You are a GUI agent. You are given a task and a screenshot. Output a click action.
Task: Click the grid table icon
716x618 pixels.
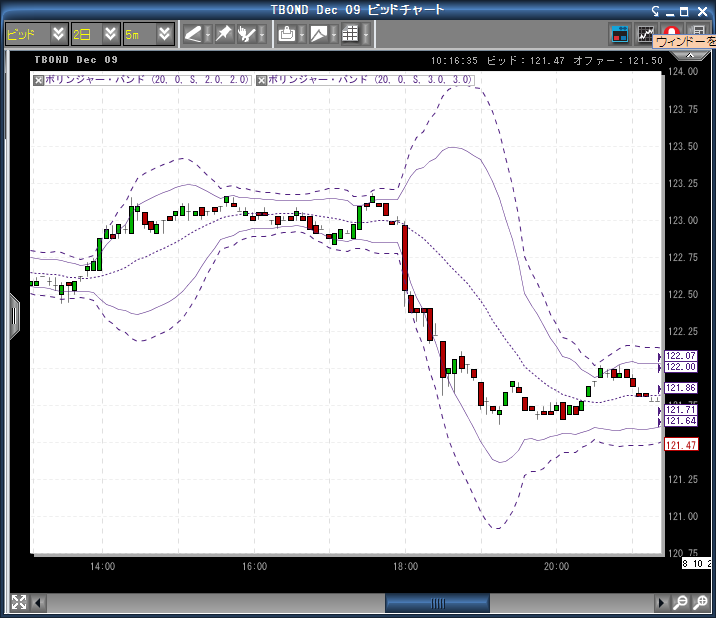pos(350,34)
